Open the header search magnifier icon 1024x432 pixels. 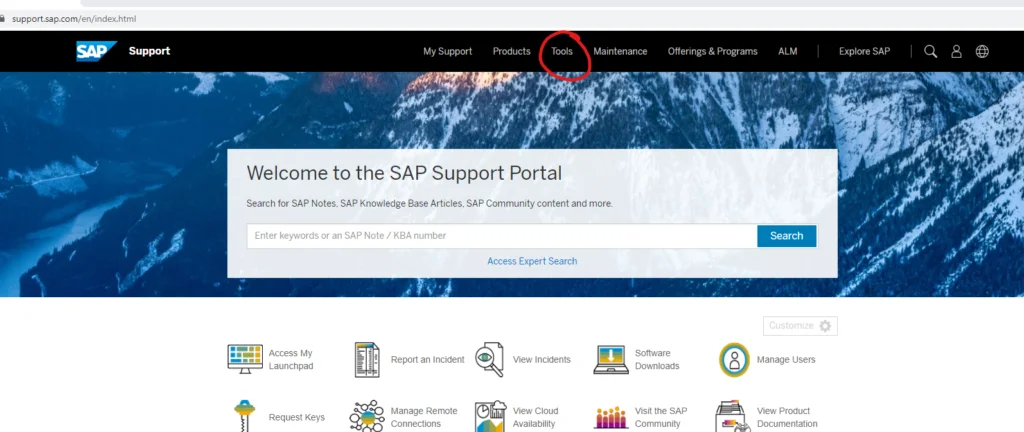point(931,51)
